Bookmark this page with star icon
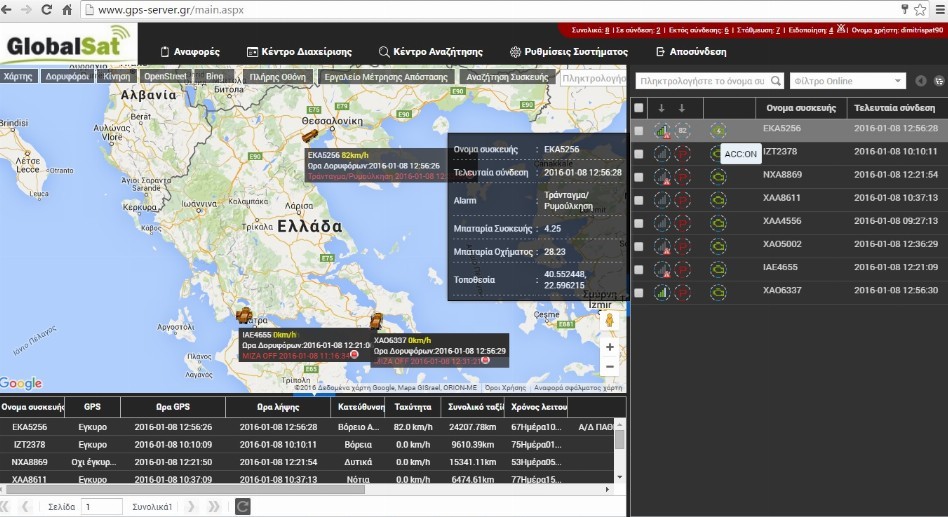The width and height of the screenshot is (948, 517). tap(920, 10)
